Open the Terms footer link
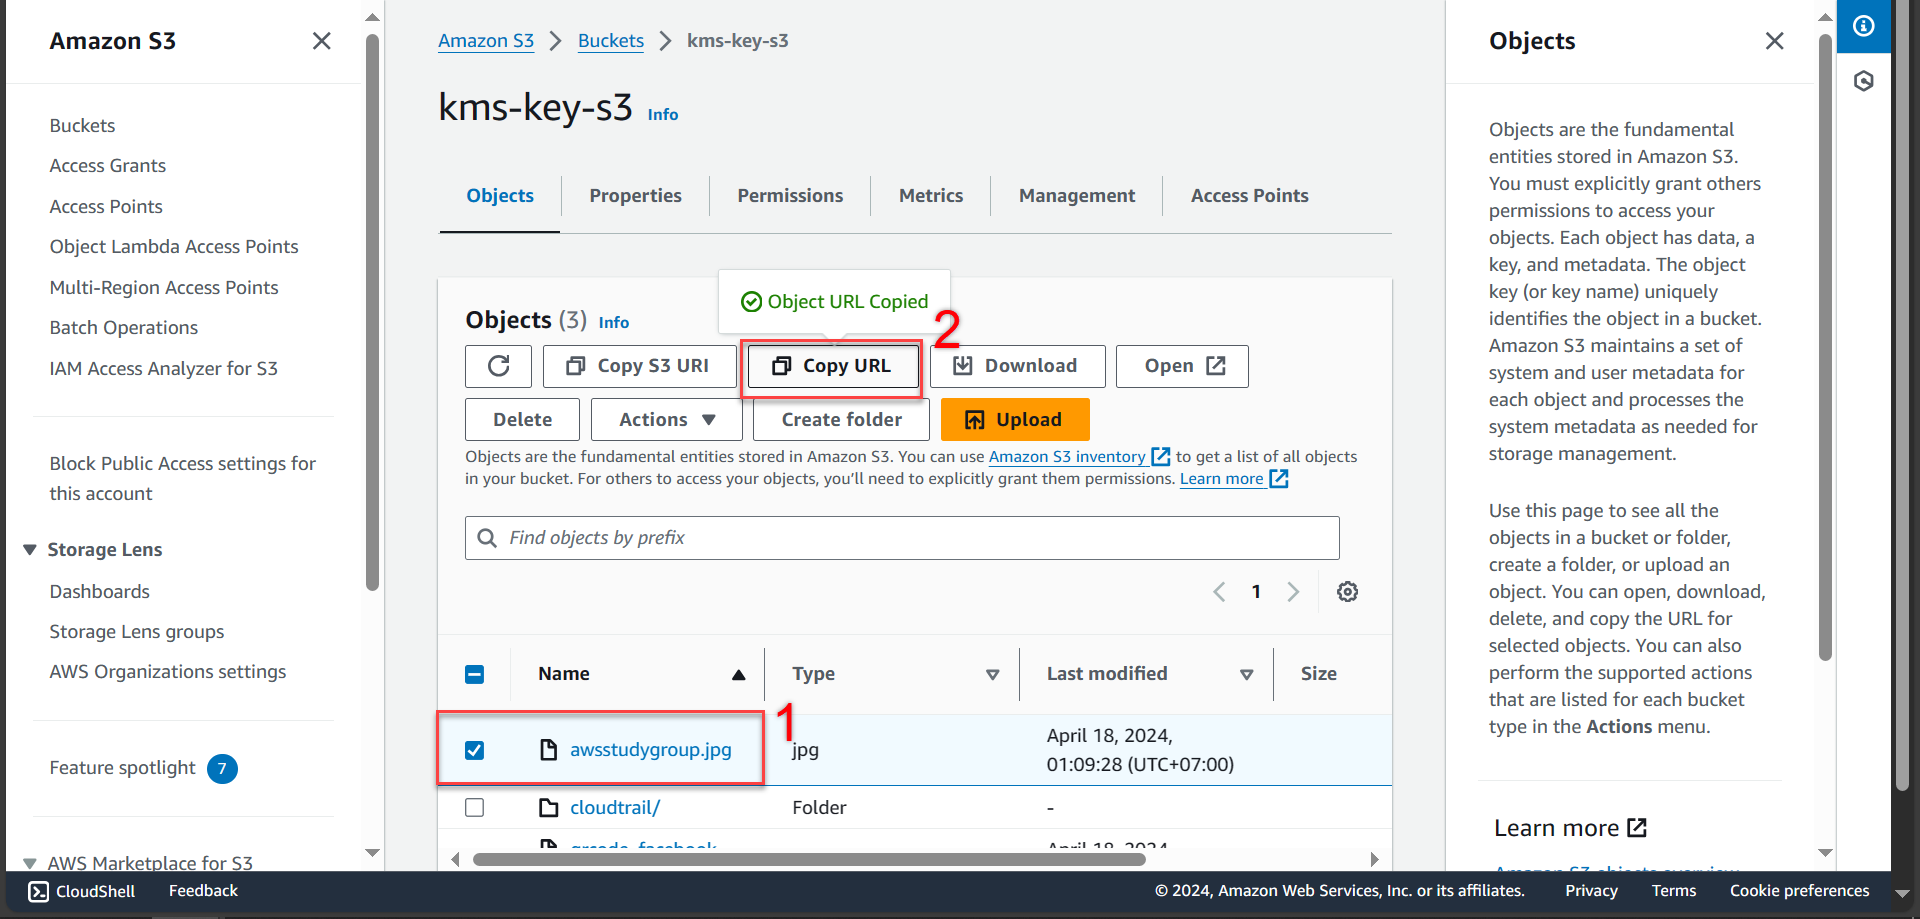This screenshot has width=1920, height=919. point(1673,891)
